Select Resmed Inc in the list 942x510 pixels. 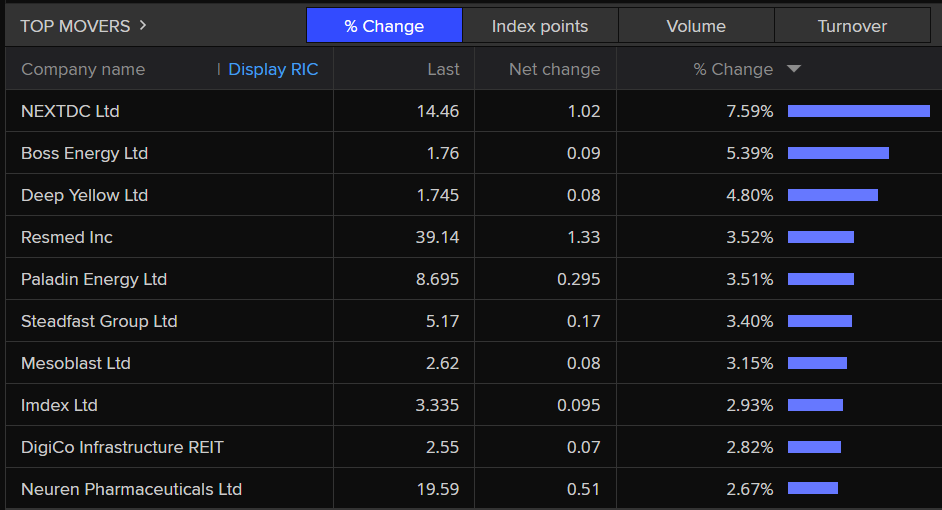click(67, 237)
